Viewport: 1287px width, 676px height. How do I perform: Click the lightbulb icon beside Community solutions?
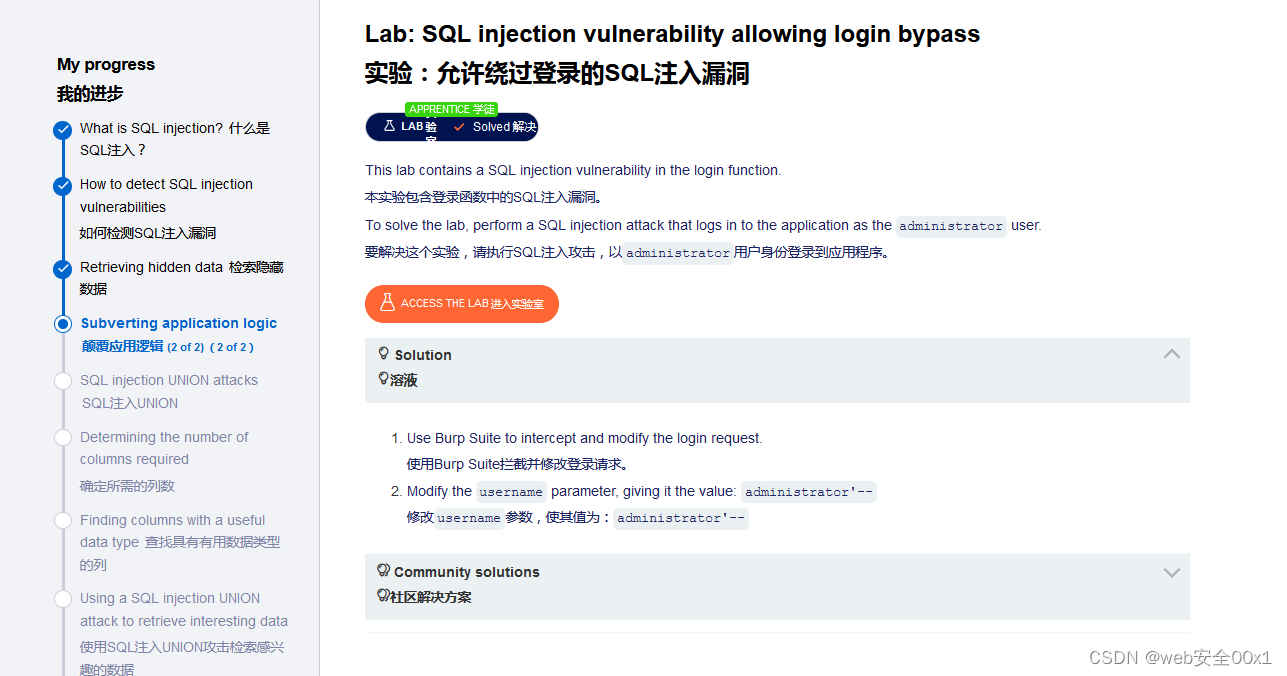click(384, 568)
